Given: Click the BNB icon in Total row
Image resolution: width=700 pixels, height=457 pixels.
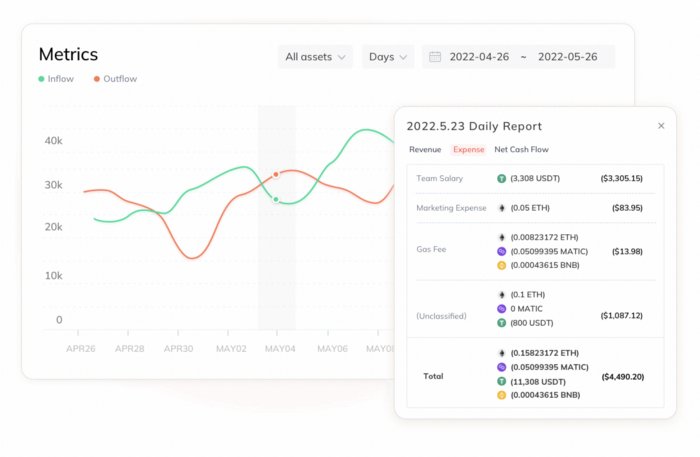Looking at the screenshot, I should (502, 395).
